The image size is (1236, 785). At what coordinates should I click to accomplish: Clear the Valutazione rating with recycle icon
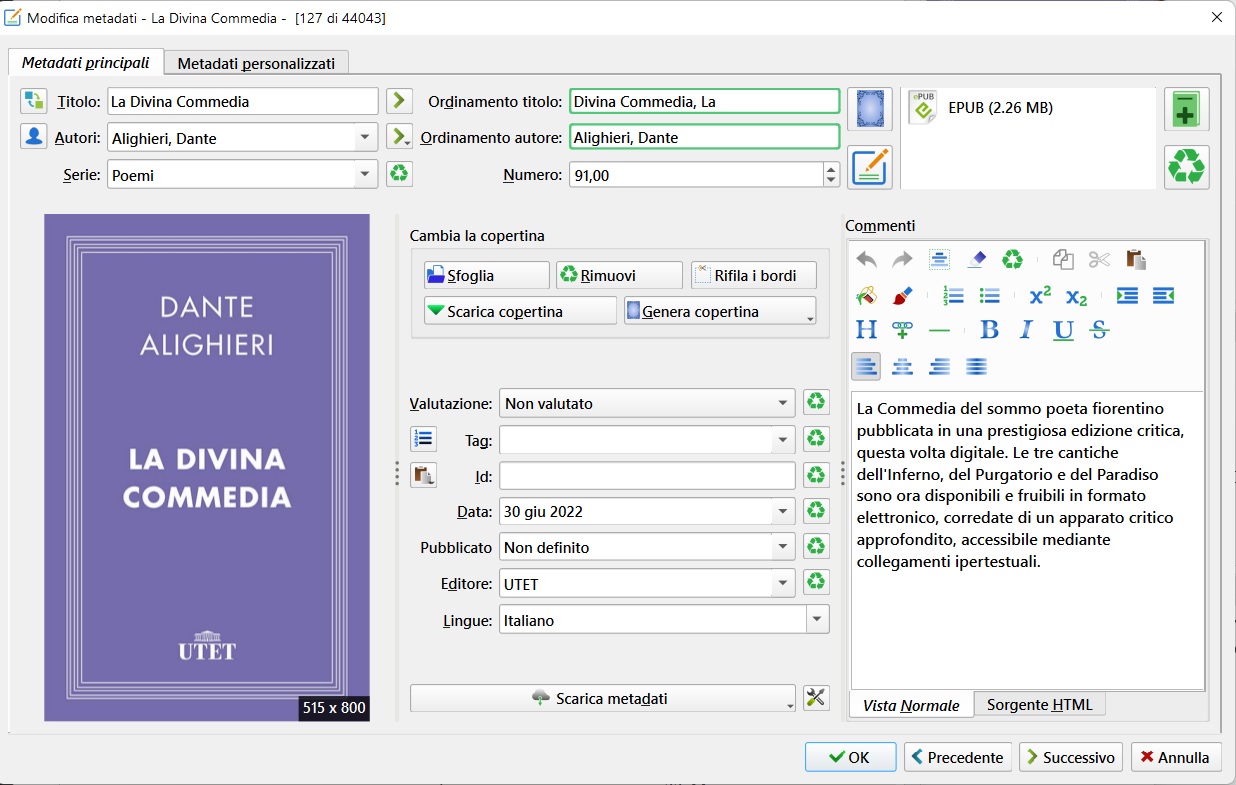(816, 403)
